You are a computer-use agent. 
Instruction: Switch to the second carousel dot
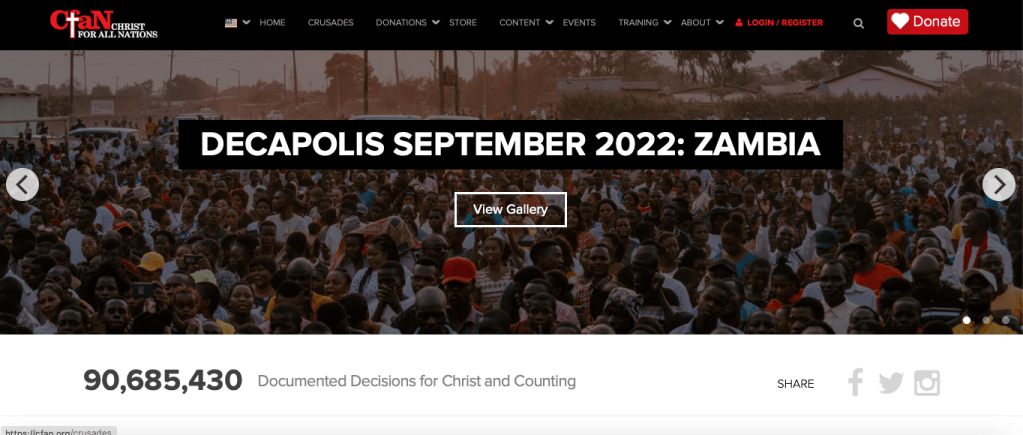click(x=986, y=320)
